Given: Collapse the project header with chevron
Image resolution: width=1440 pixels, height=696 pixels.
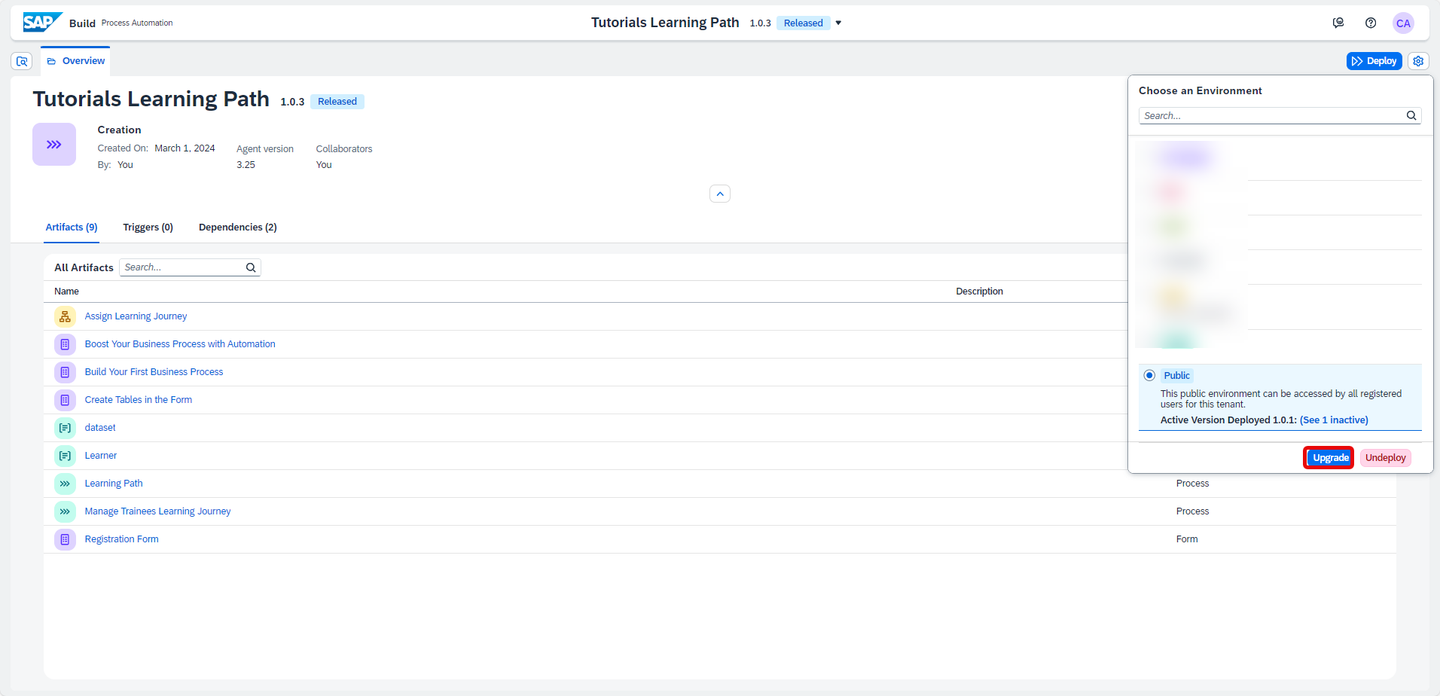Looking at the screenshot, I should (720, 194).
